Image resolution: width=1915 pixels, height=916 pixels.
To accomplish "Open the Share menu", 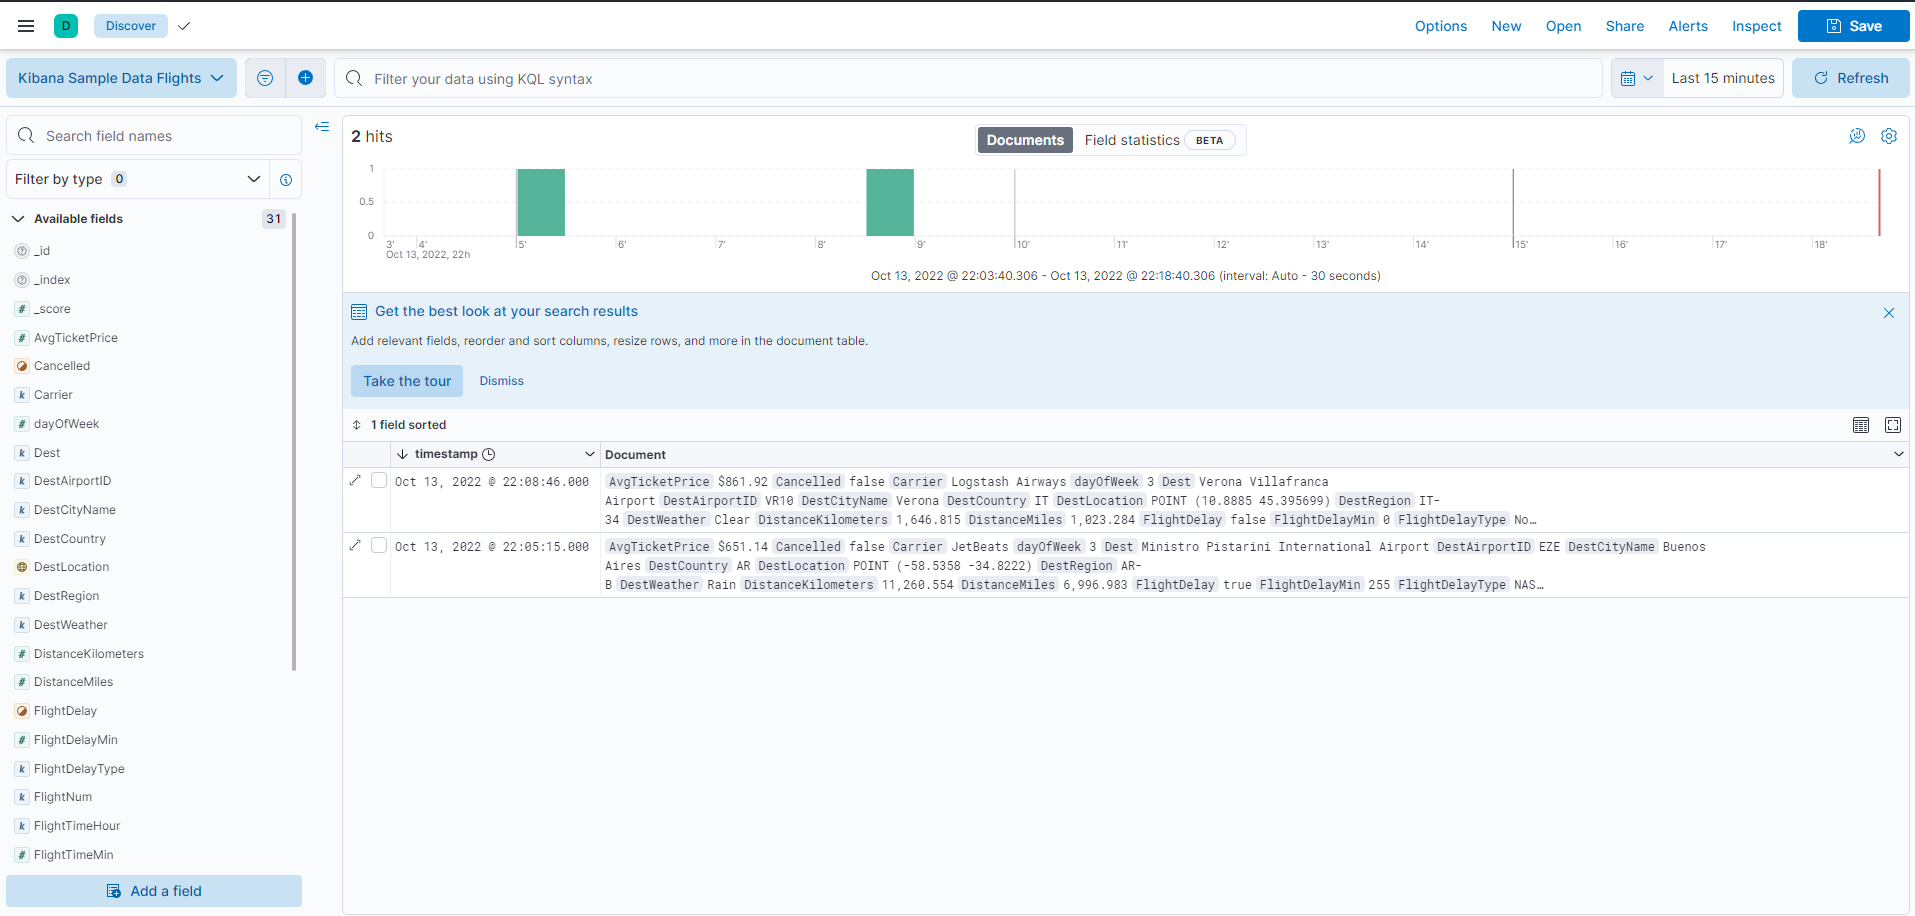I will click(x=1625, y=26).
